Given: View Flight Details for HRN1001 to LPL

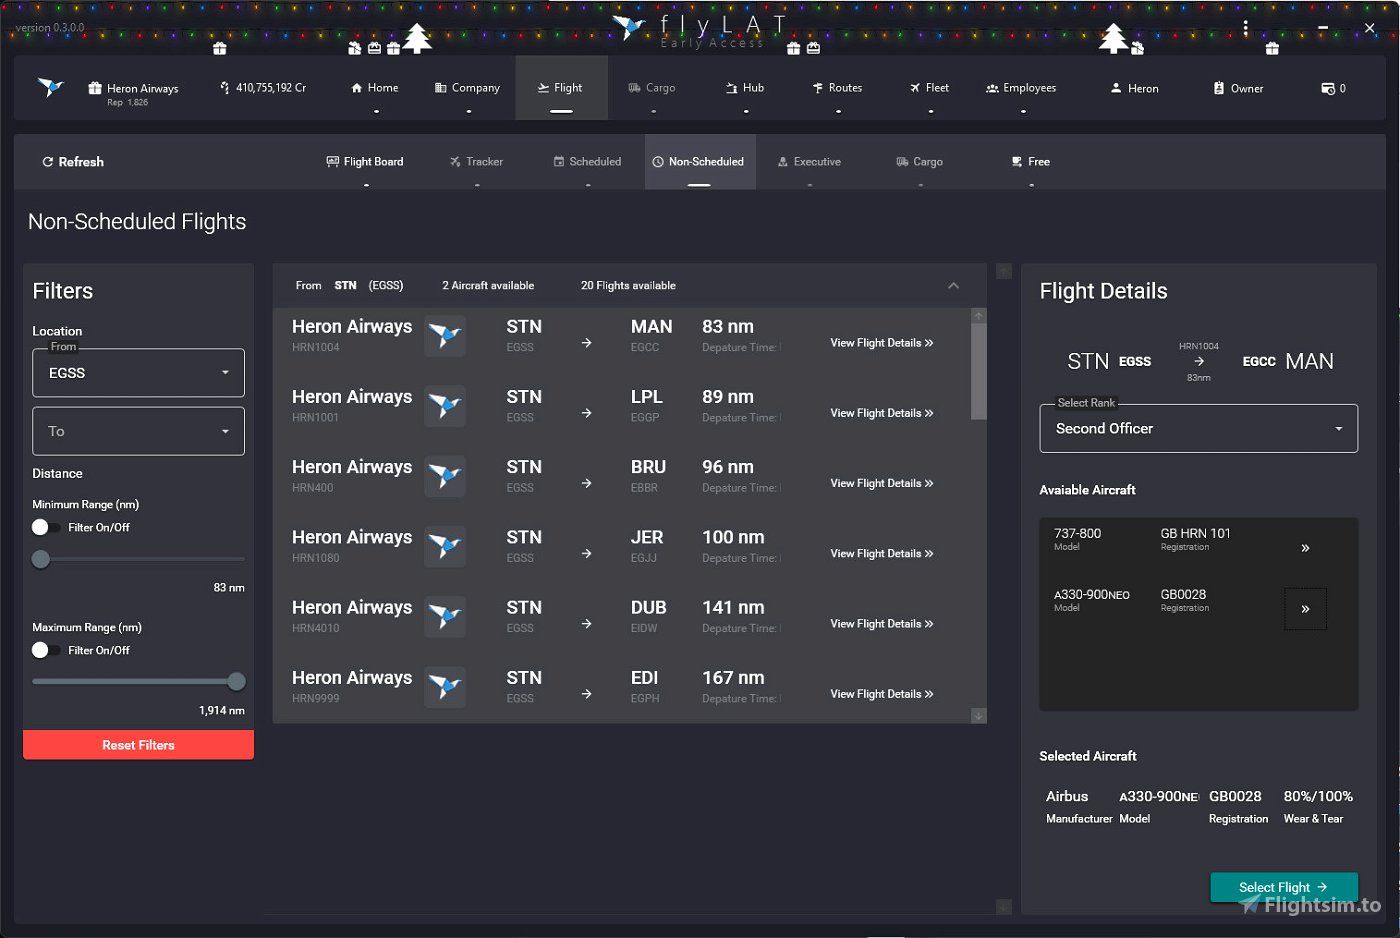Looking at the screenshot, I should (x=881, y=413).
